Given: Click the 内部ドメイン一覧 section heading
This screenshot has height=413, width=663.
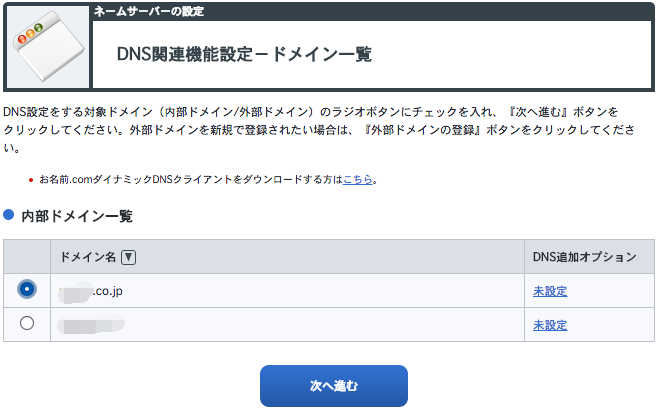Looking at the screenshot, I should tap(77, 216).
